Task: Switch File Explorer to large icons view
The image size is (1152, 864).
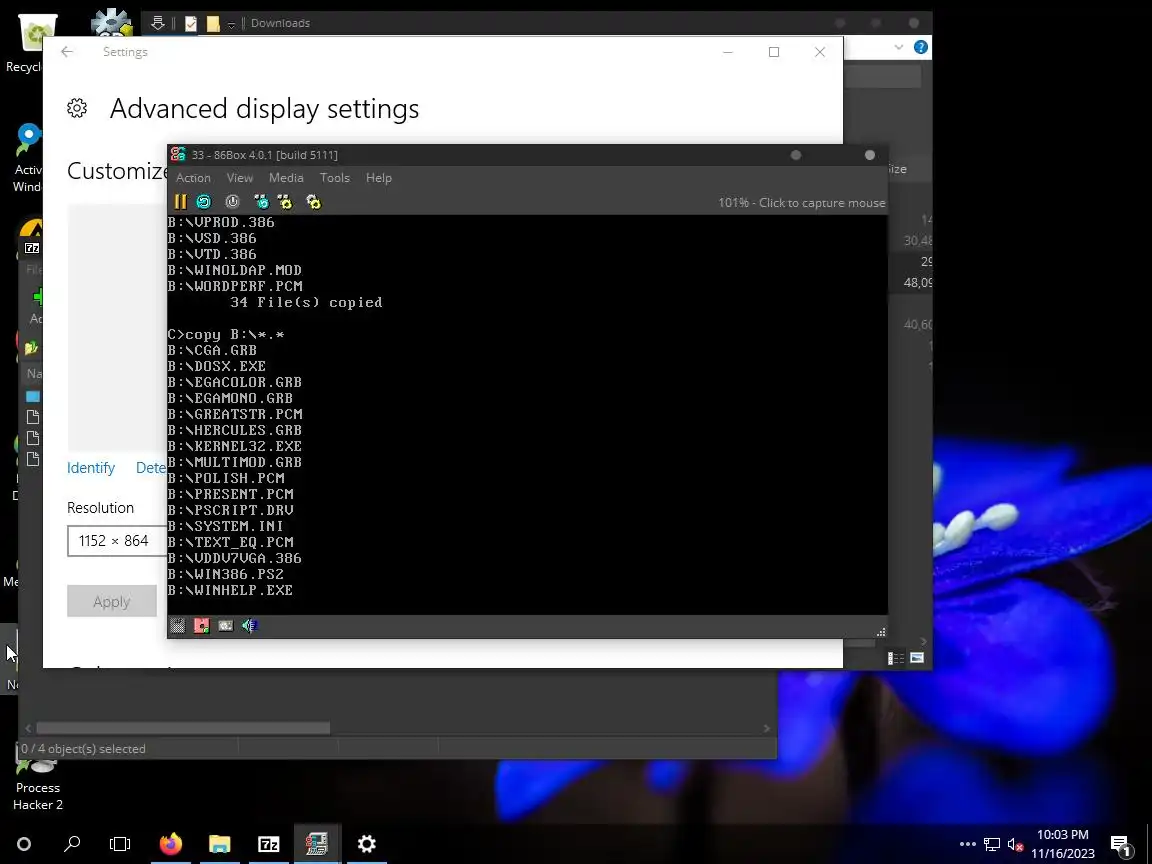Action: tap(917, 658)
